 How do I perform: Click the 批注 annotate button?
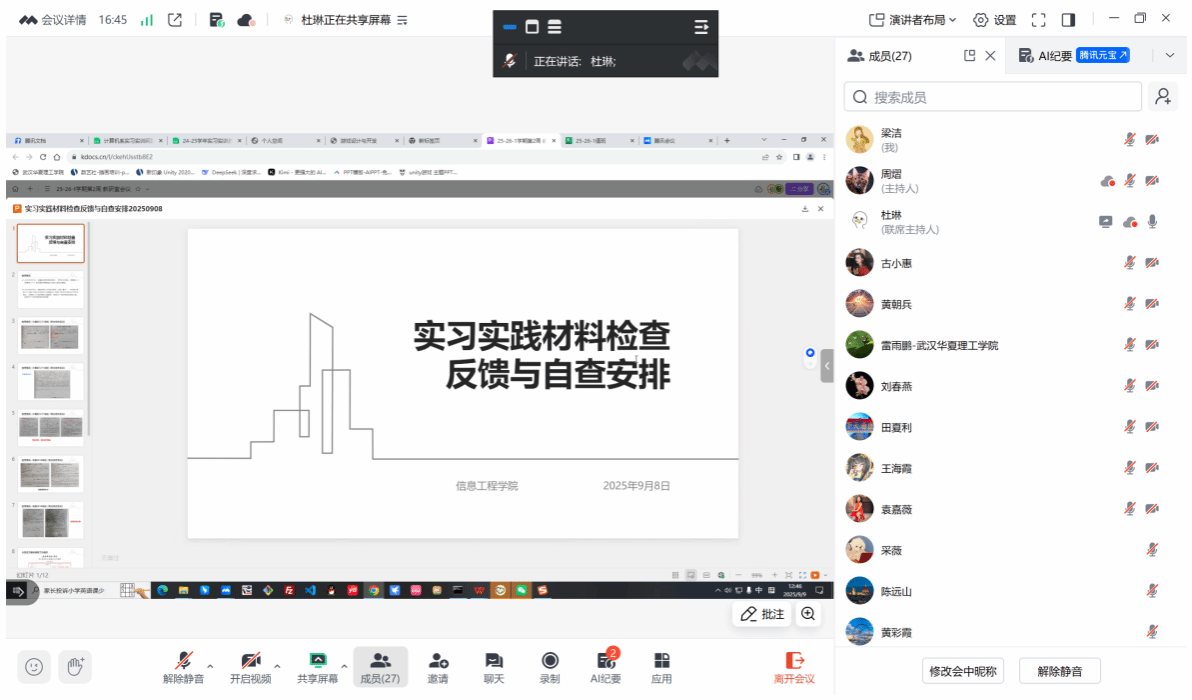click(762, 614)
